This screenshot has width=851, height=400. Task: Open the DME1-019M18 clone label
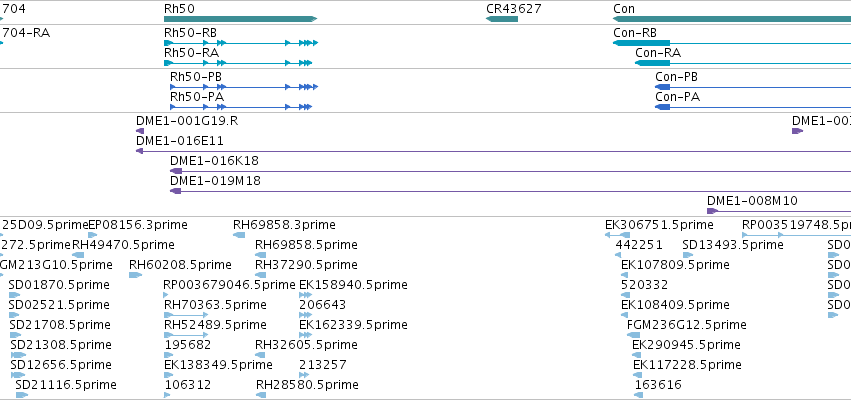tap(215, 181)
